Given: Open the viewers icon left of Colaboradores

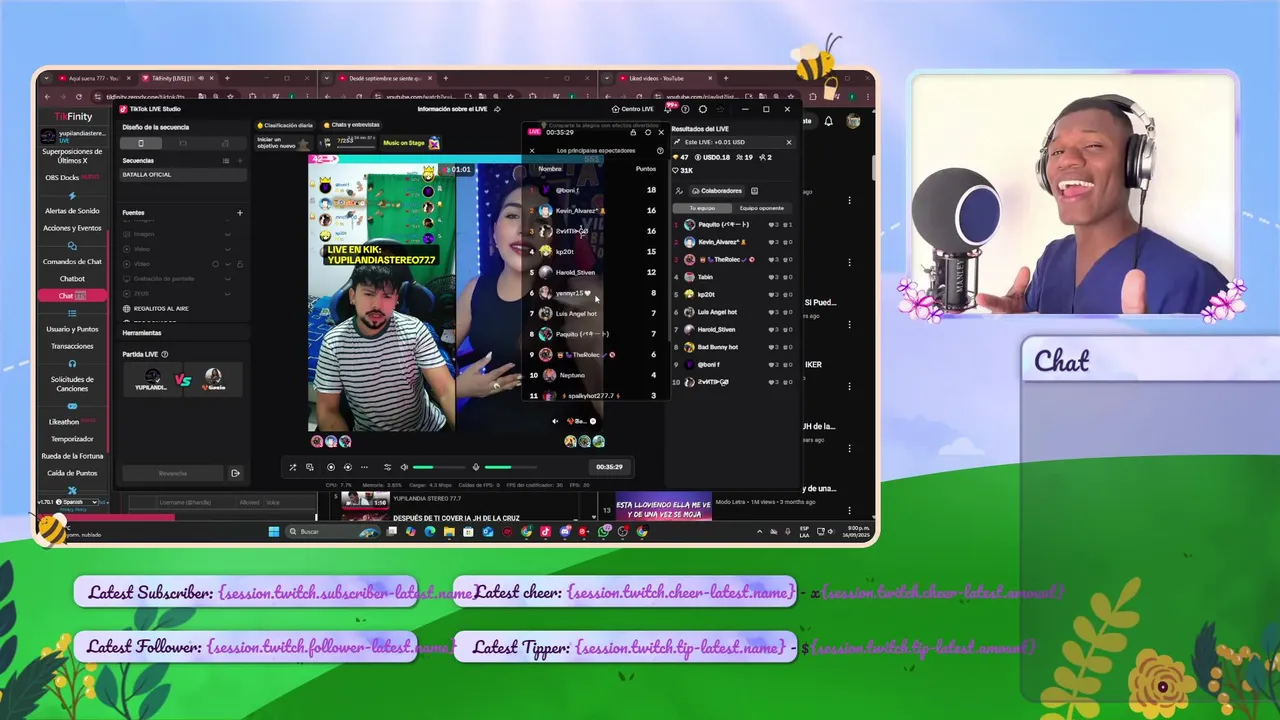Looking at the screenshot, I should click(679, 191).
